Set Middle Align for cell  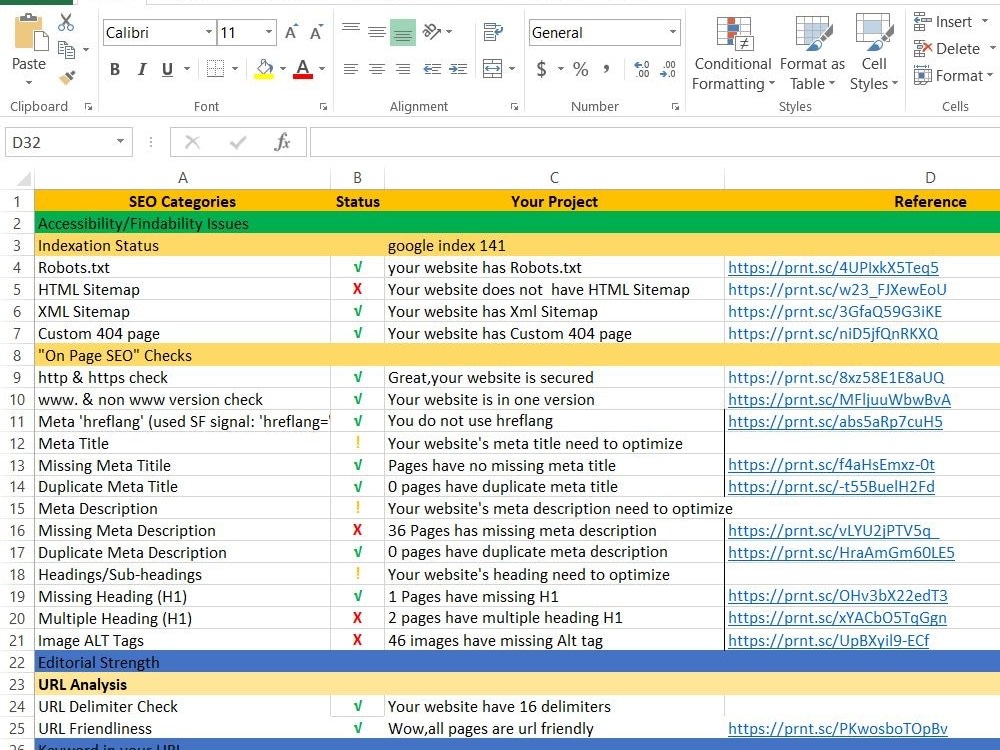(377, 32)
